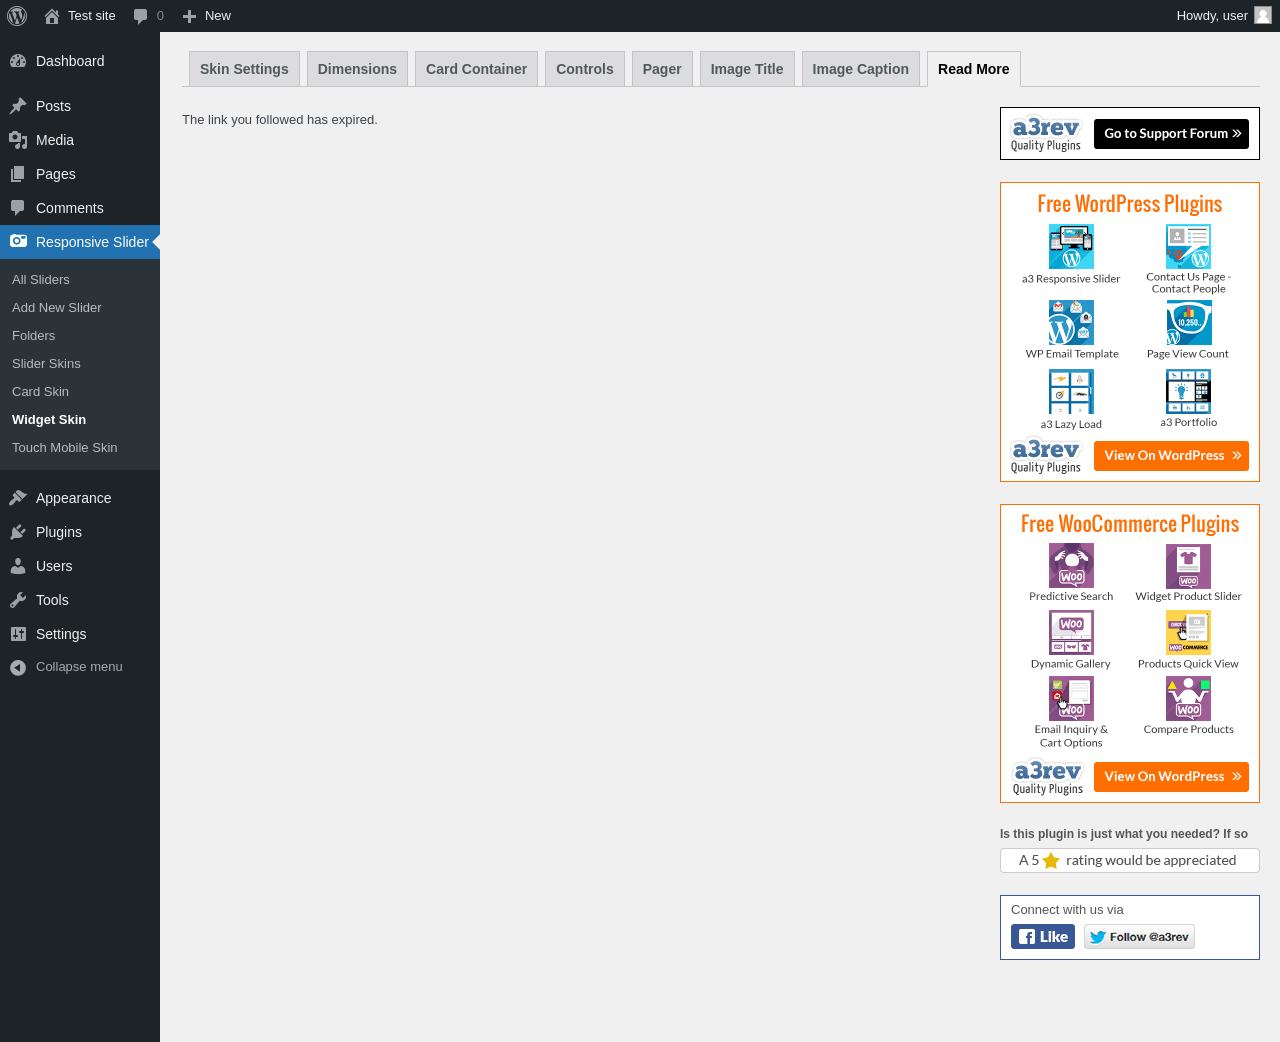Click the Go to Support Forum button
The height and width of the screenshot is (1042, 1280).
pos(1171,134)
